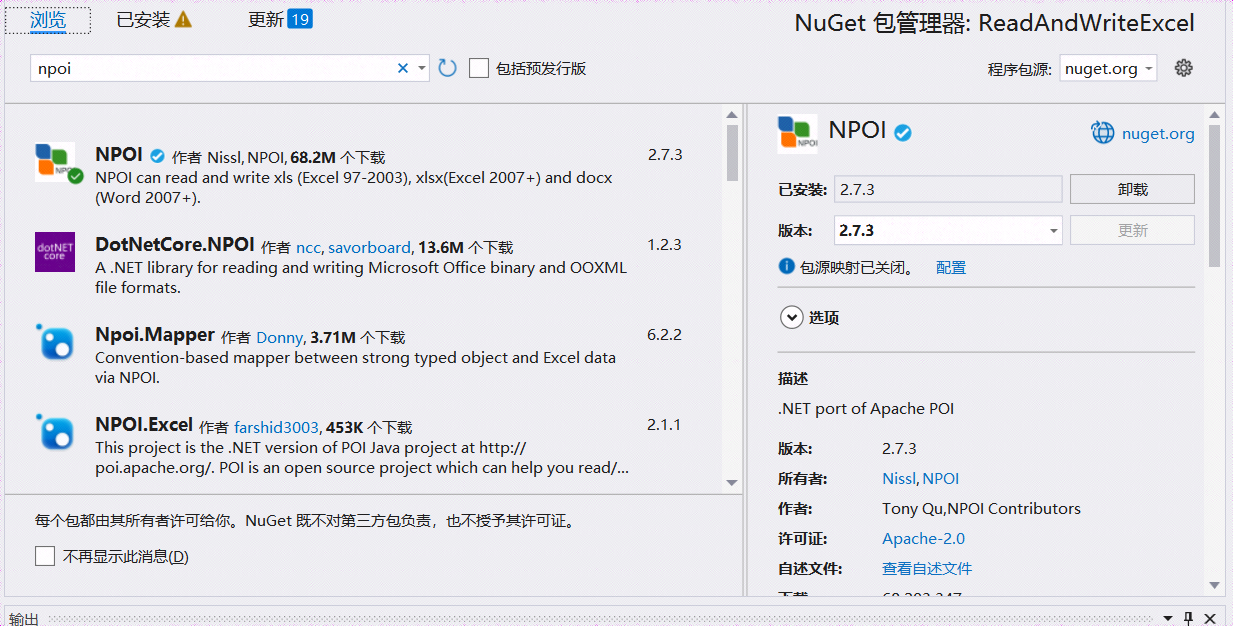Image resolution: width=1233 pixels, height=626 pixels.
Task: Click the package list vertical scrollbar thumb
Action: click(x=732, y=152)
